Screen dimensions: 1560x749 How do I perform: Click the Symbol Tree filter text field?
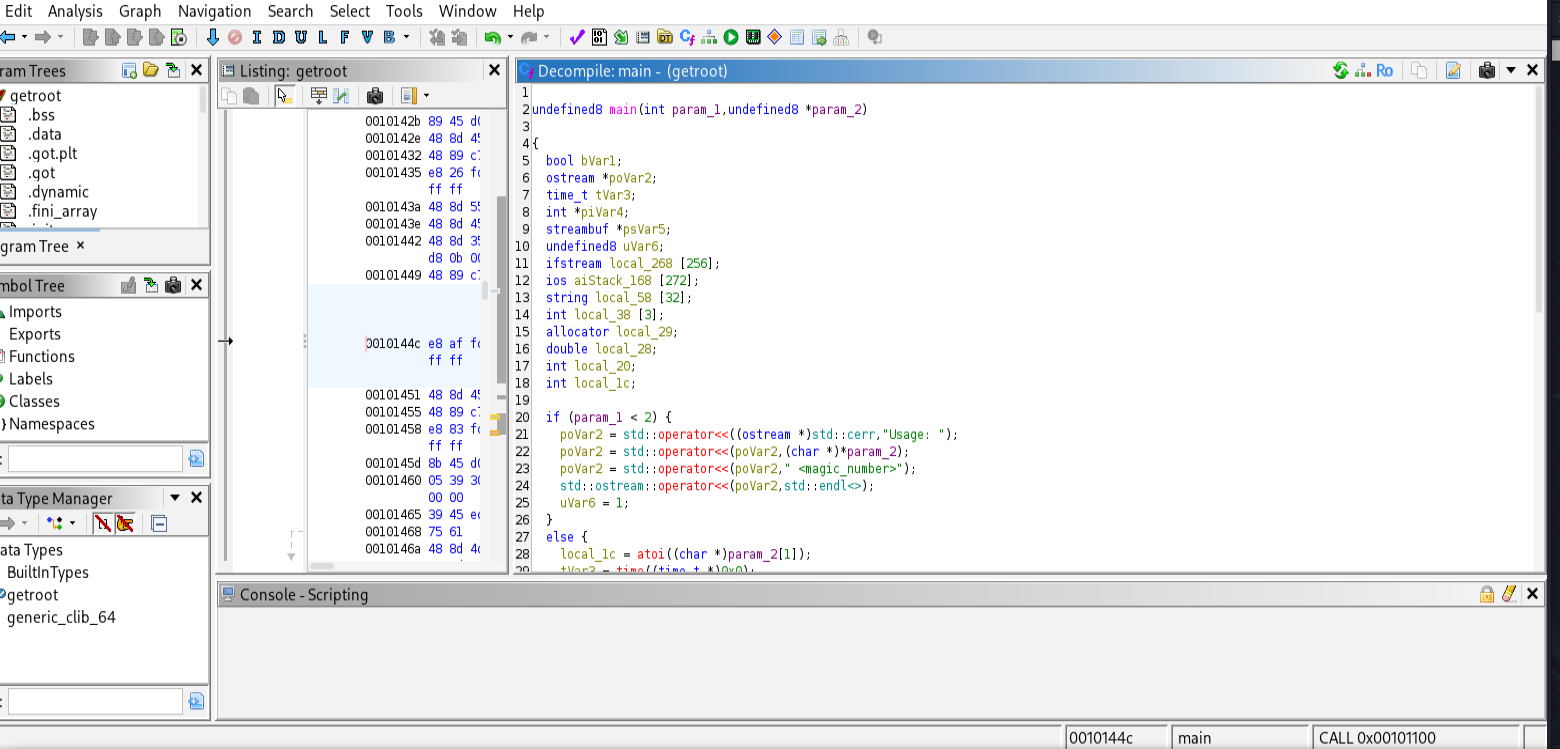tap(95, 459)
